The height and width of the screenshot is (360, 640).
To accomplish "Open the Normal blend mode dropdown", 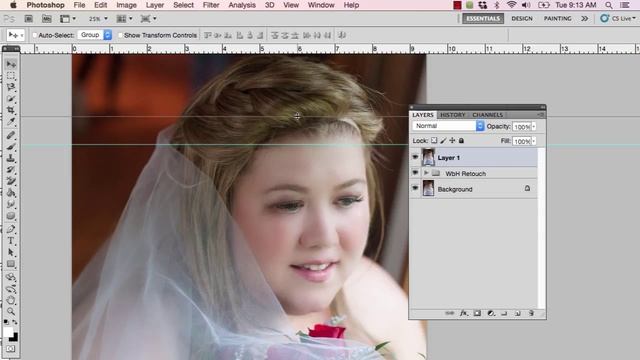I will pyautogui.click(x=448, y=126).
